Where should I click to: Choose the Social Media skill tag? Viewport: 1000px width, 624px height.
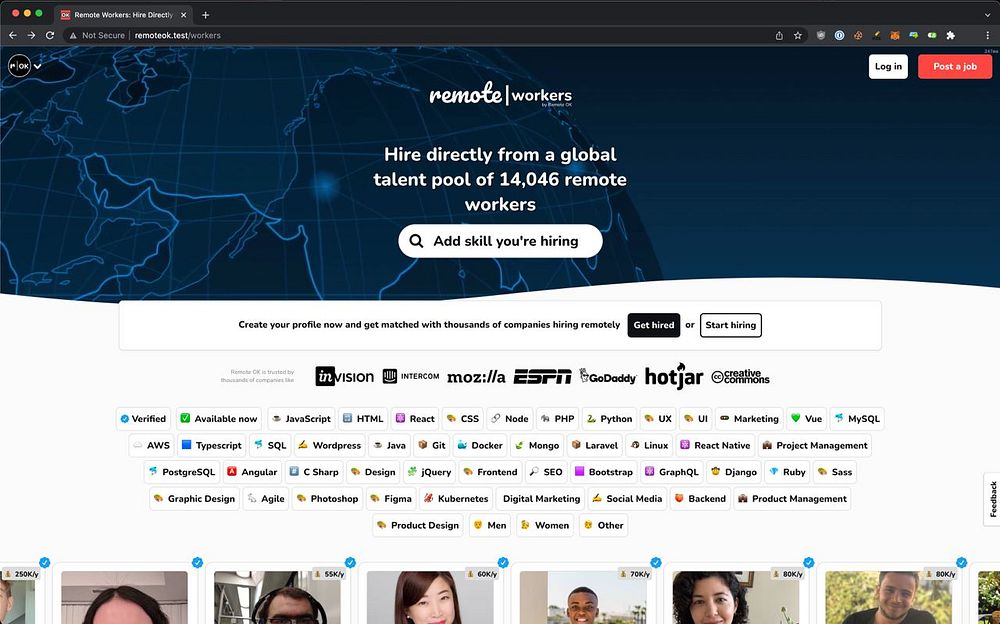coord(627,499)
